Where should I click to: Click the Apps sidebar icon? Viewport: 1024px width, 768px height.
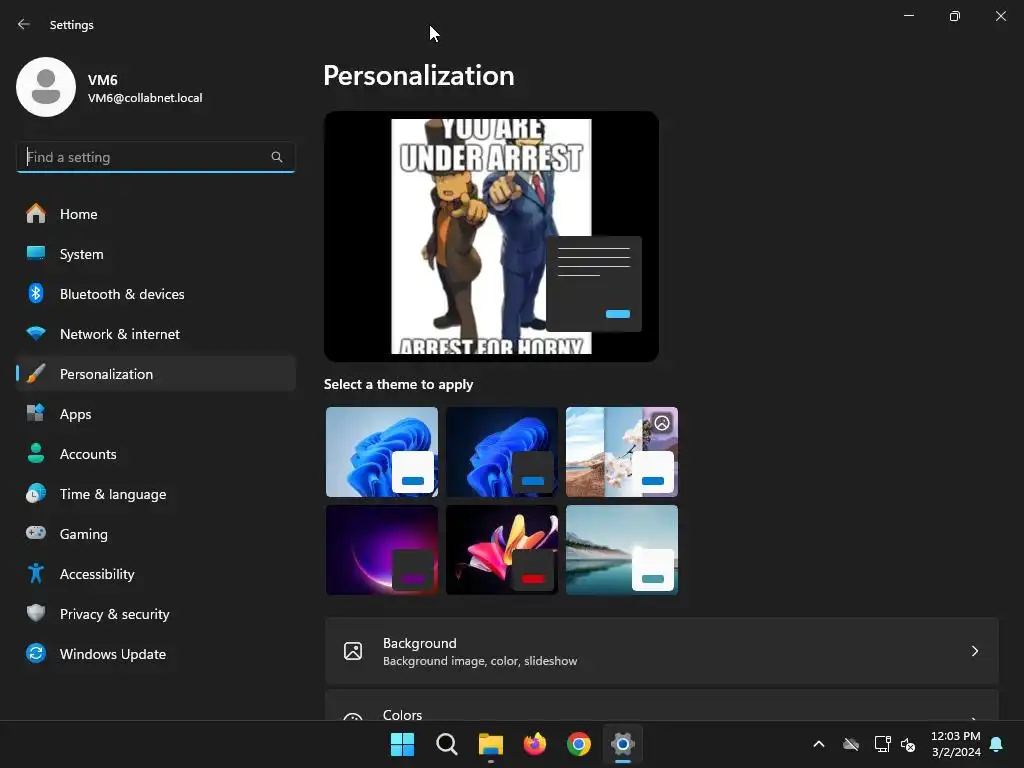coord(36,413)
